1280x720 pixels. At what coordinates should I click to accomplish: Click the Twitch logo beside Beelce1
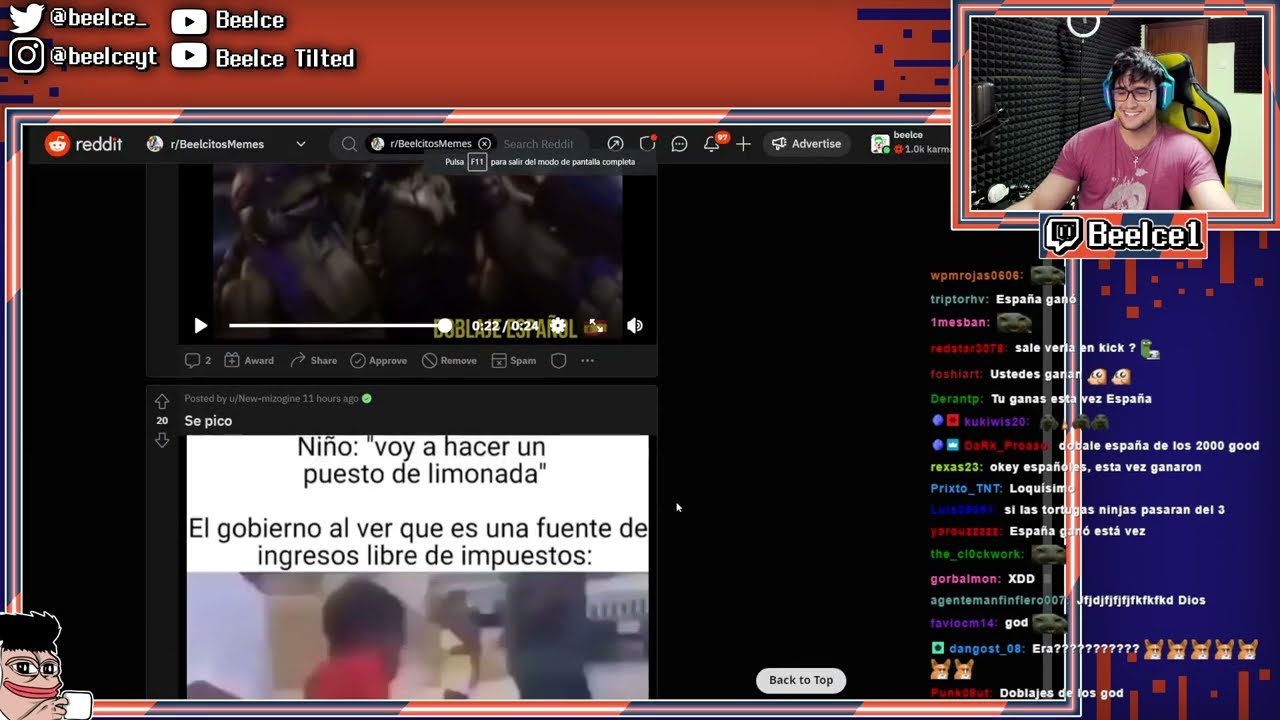pos(1063,236)
